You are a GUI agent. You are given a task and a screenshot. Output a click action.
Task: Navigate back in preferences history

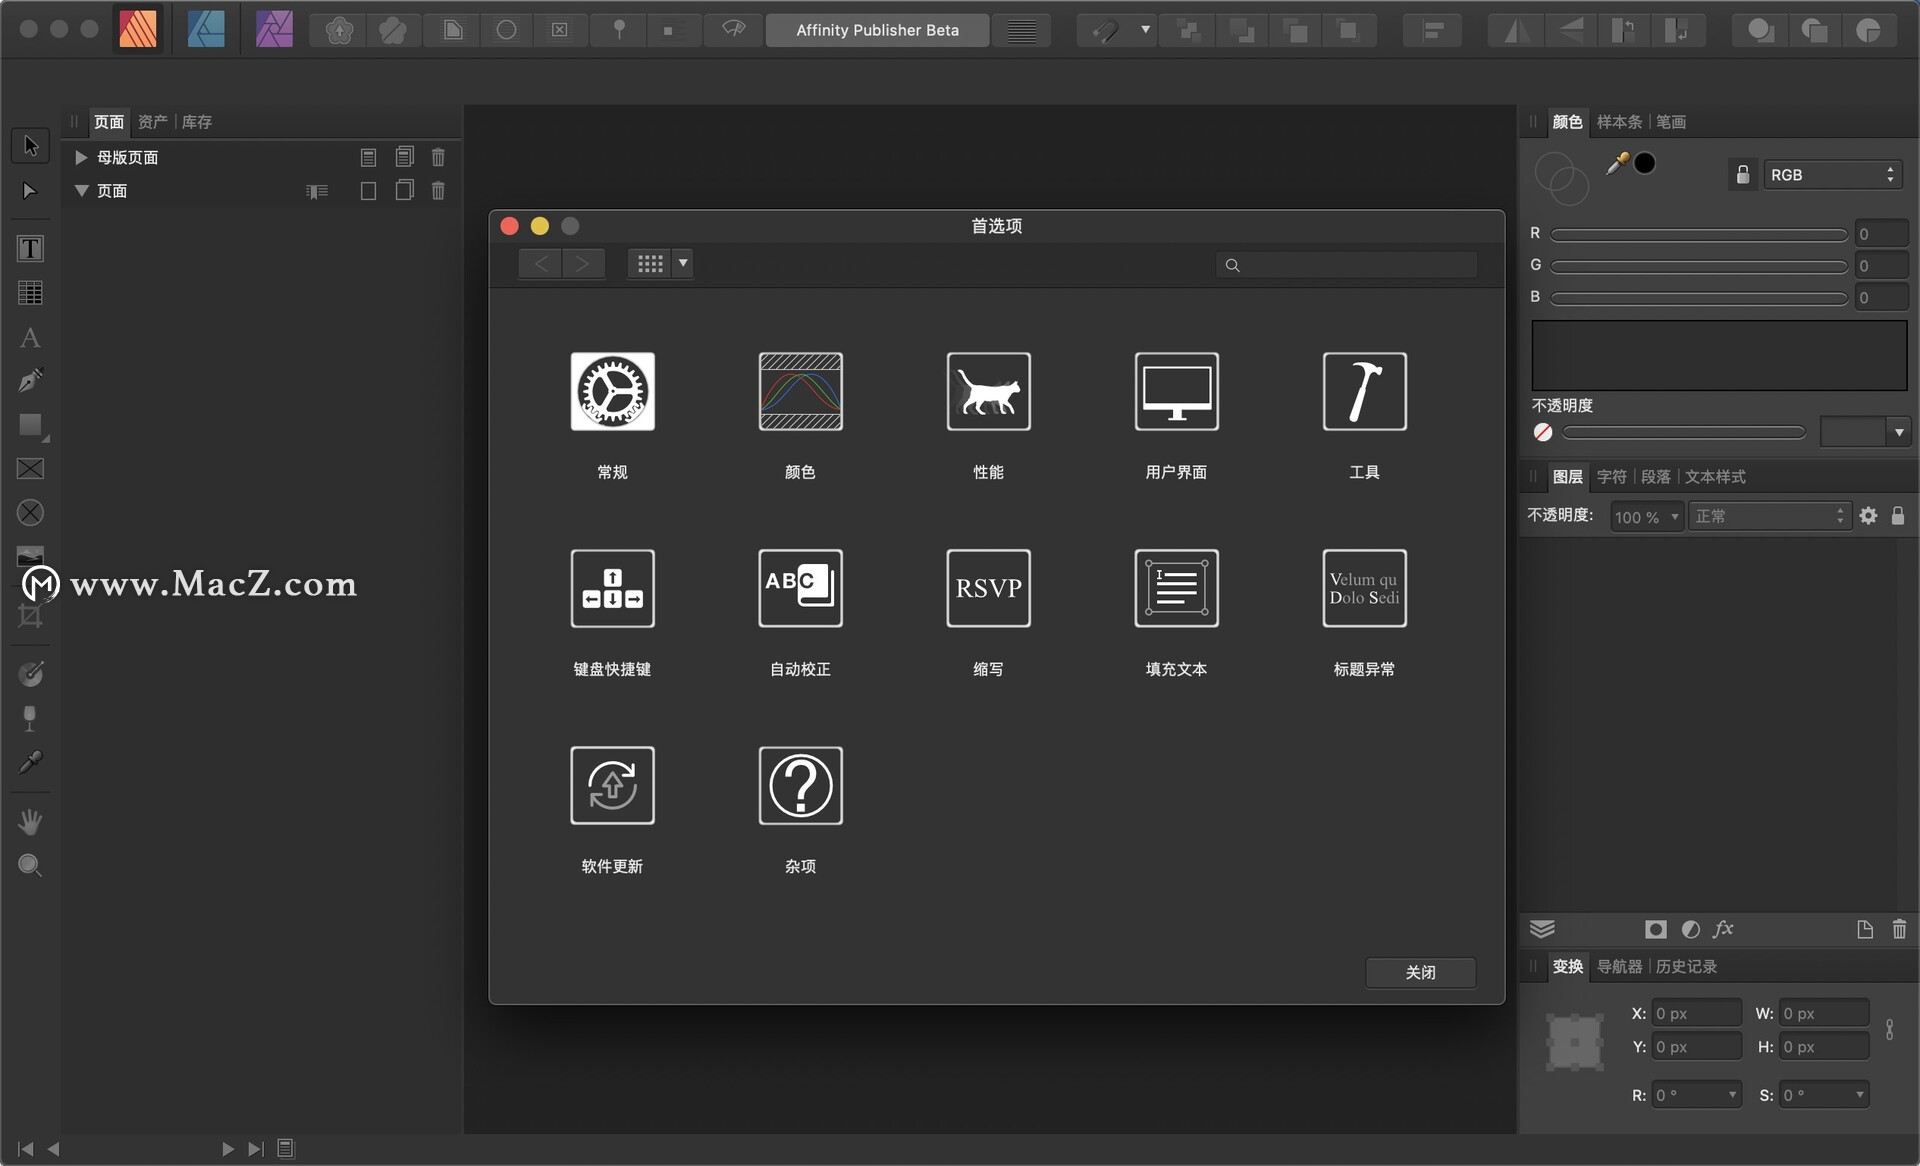tap(544, 263)
